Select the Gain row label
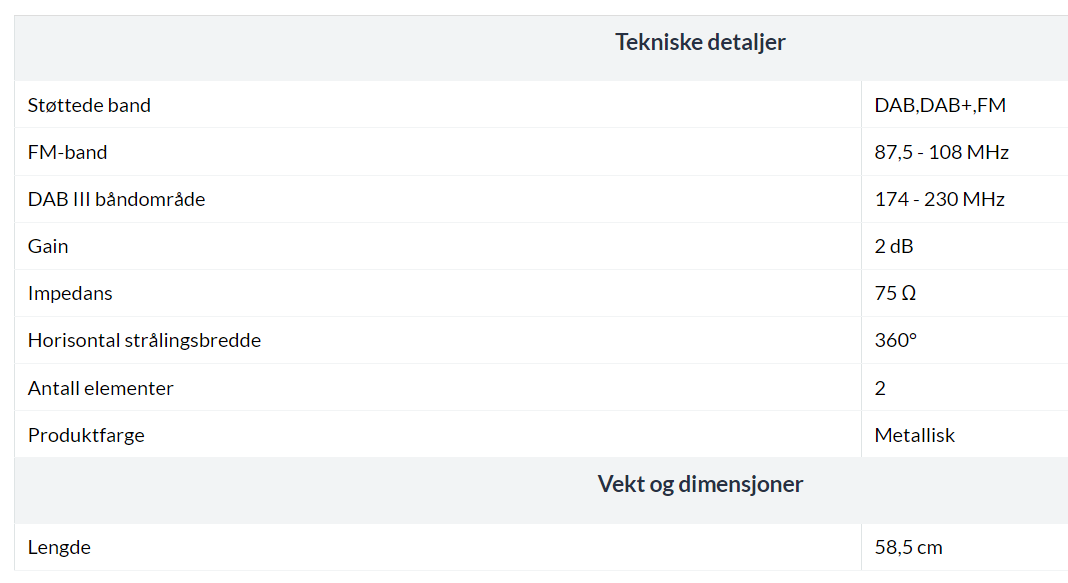1068x583 pixels. click(48, 246)
